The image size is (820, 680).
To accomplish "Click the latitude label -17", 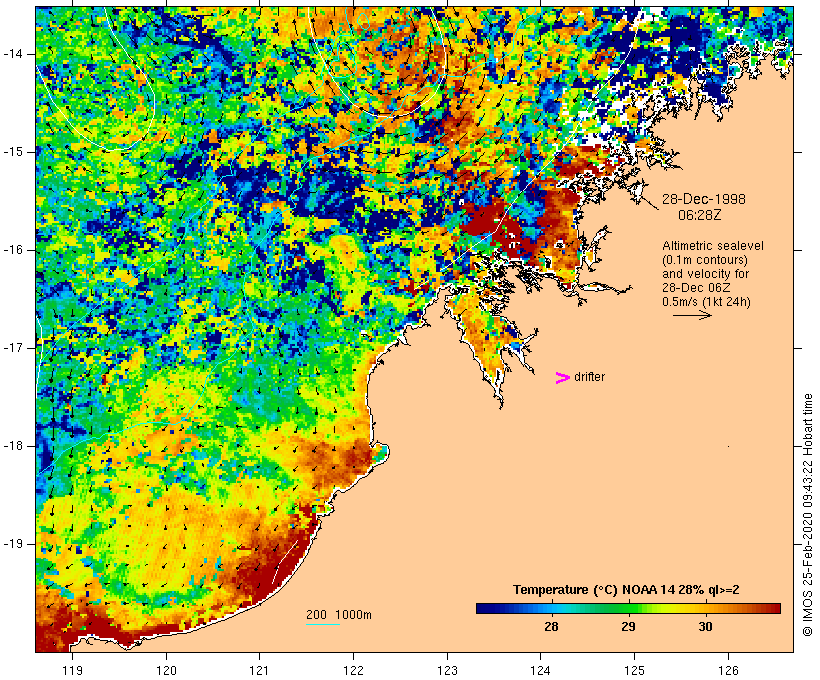I will coord(13,348).
